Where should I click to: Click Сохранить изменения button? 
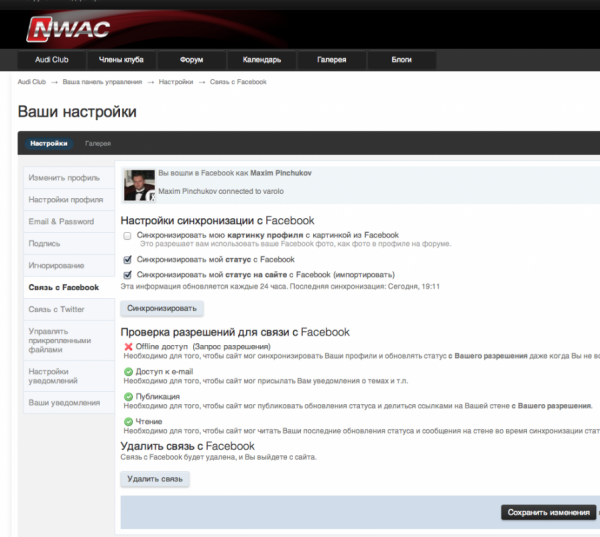pyautogui.click(x=548, y=513)
